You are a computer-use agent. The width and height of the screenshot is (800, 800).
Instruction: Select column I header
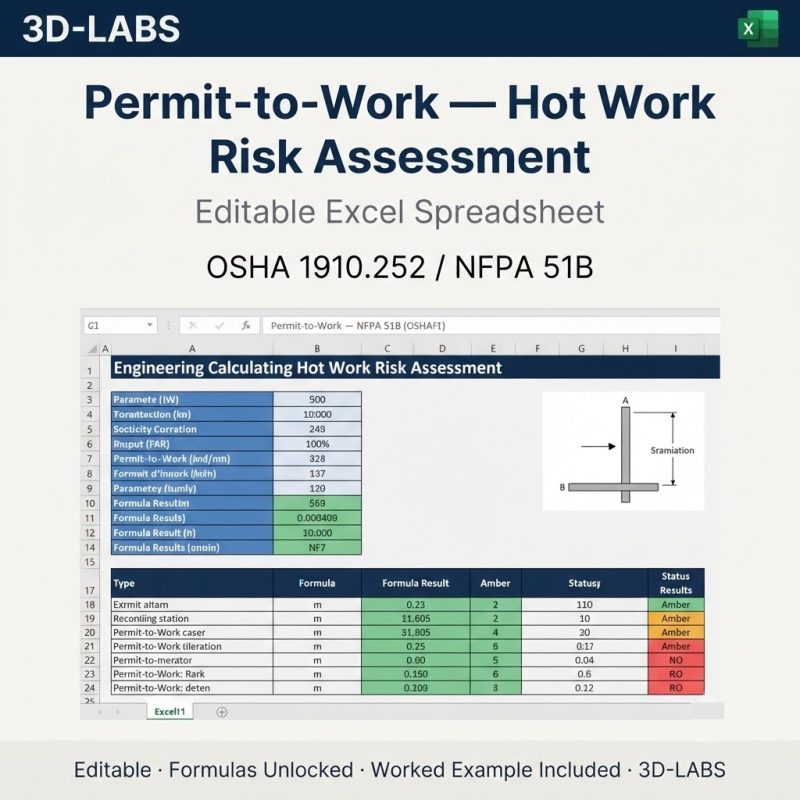coord(676,349)
